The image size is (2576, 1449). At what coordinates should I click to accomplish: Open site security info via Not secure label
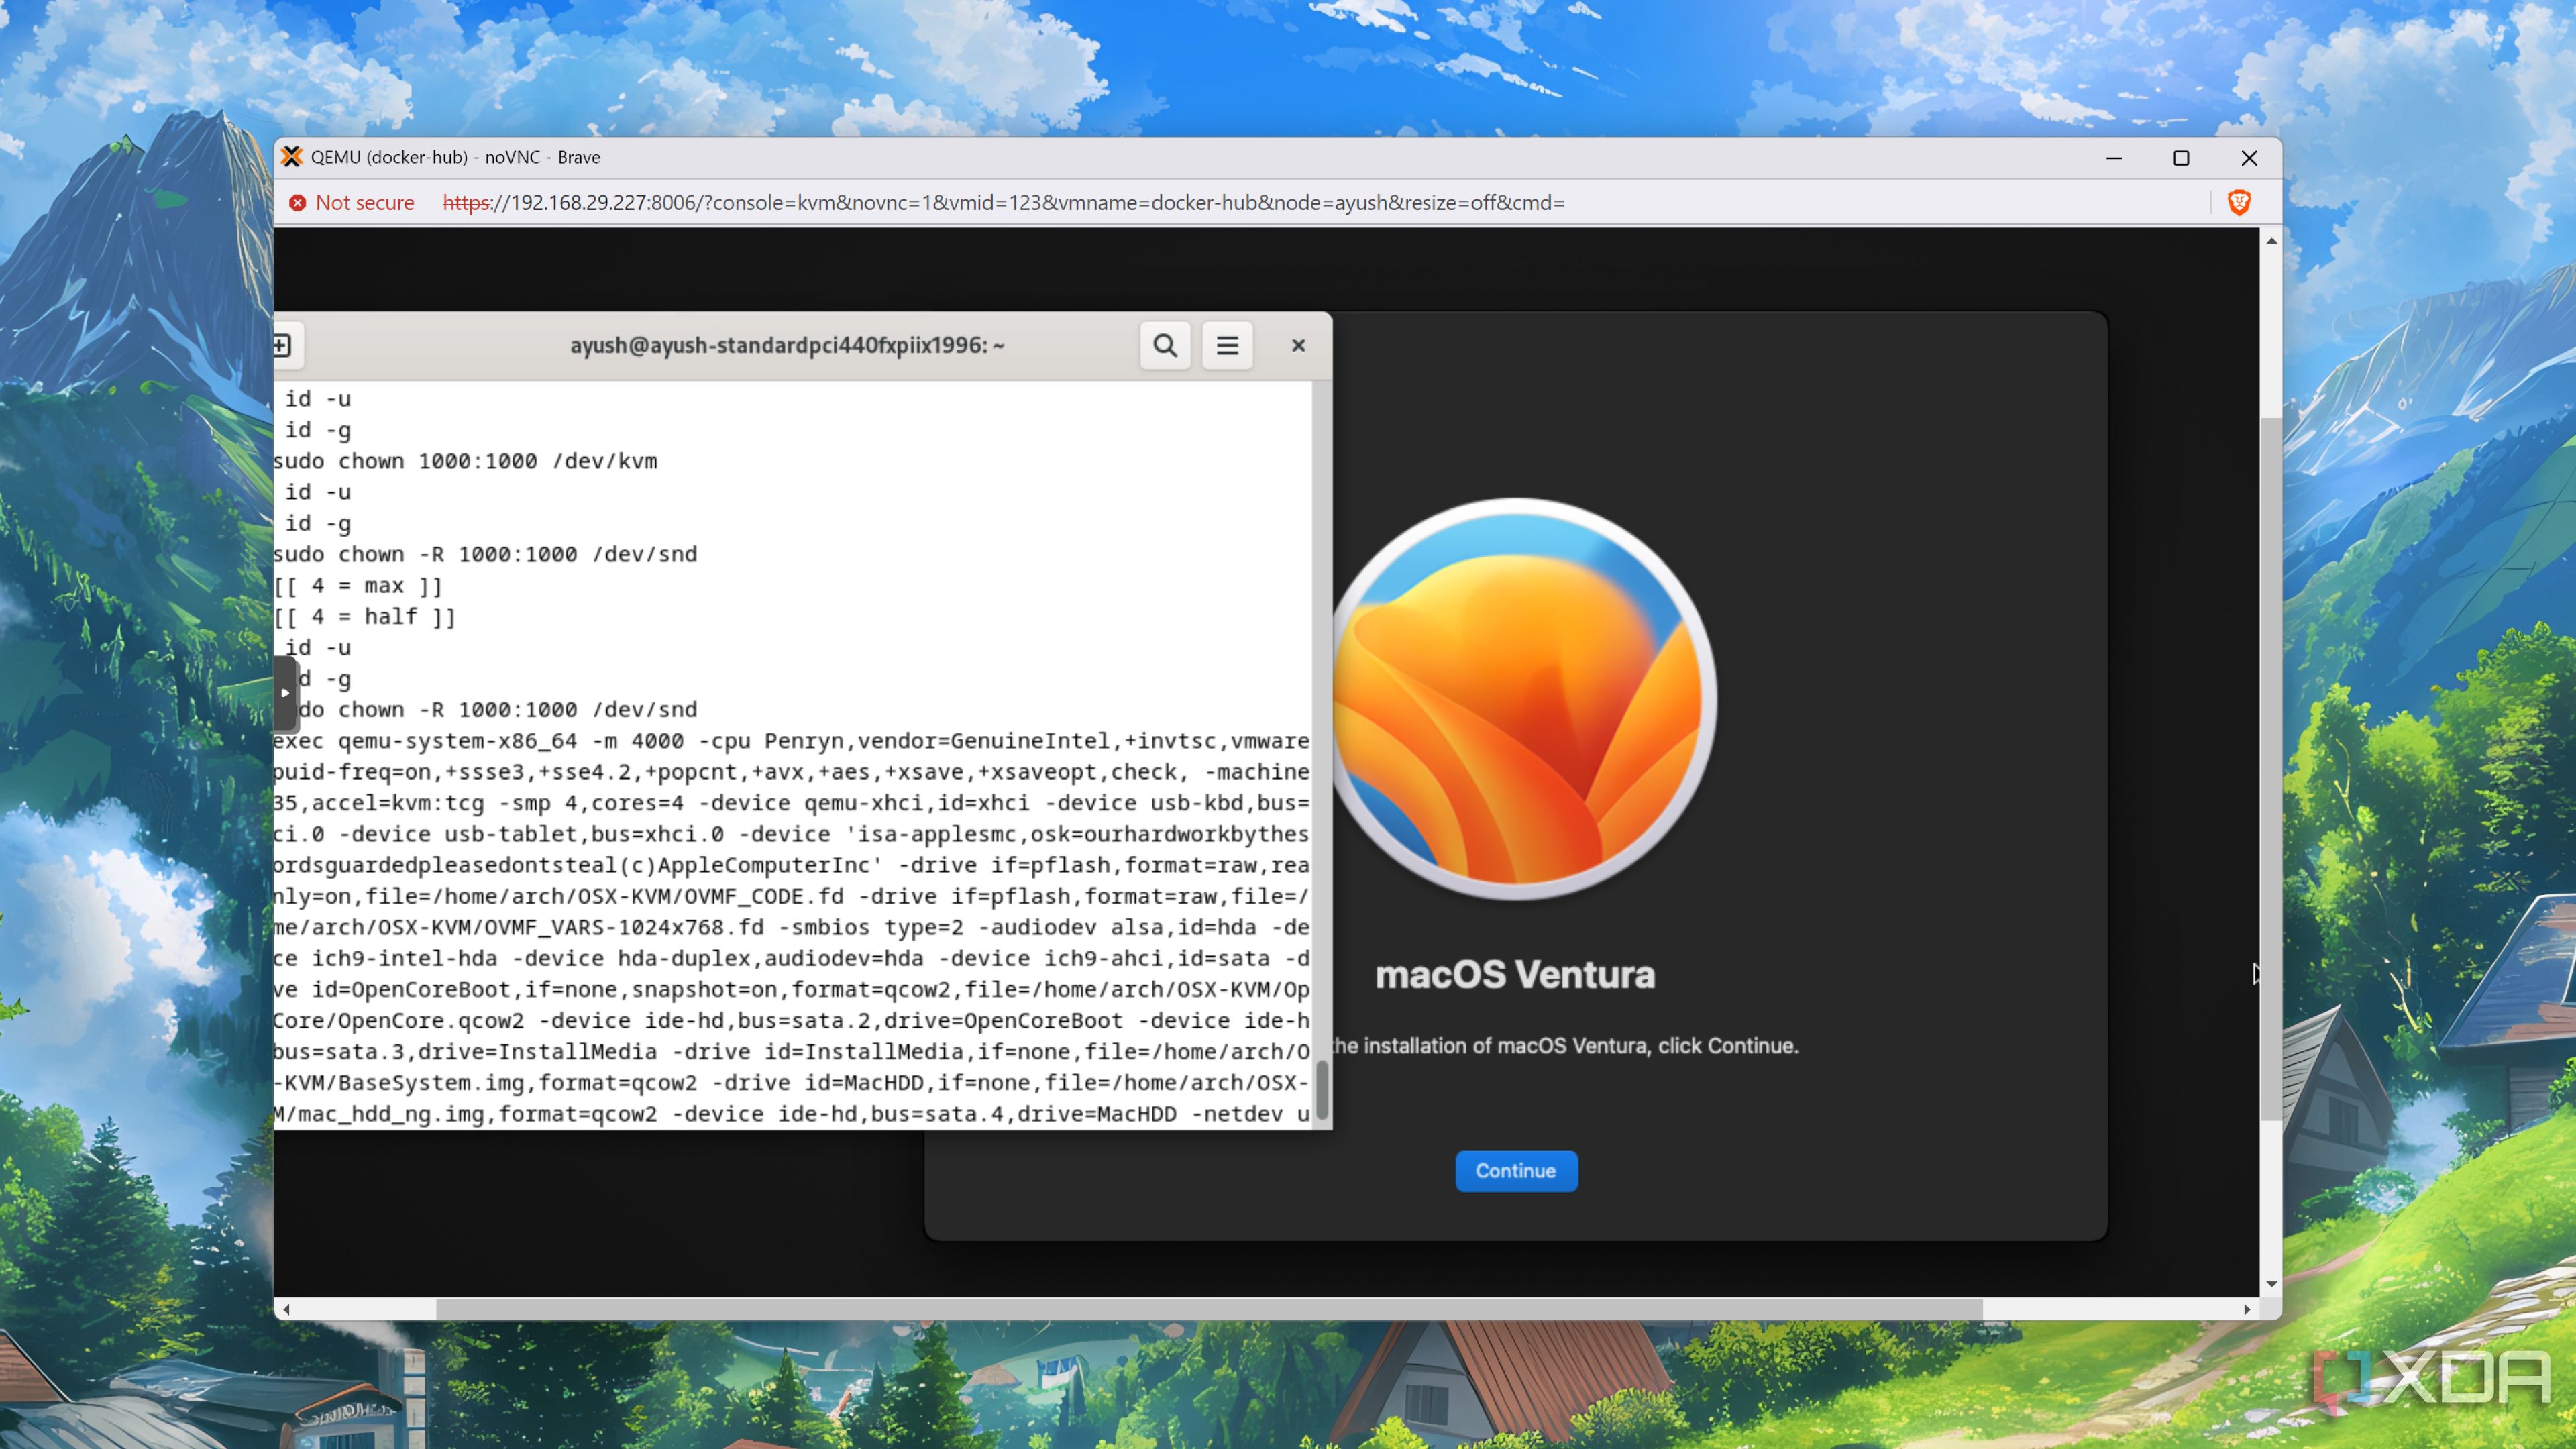click(x=365, y=202)
